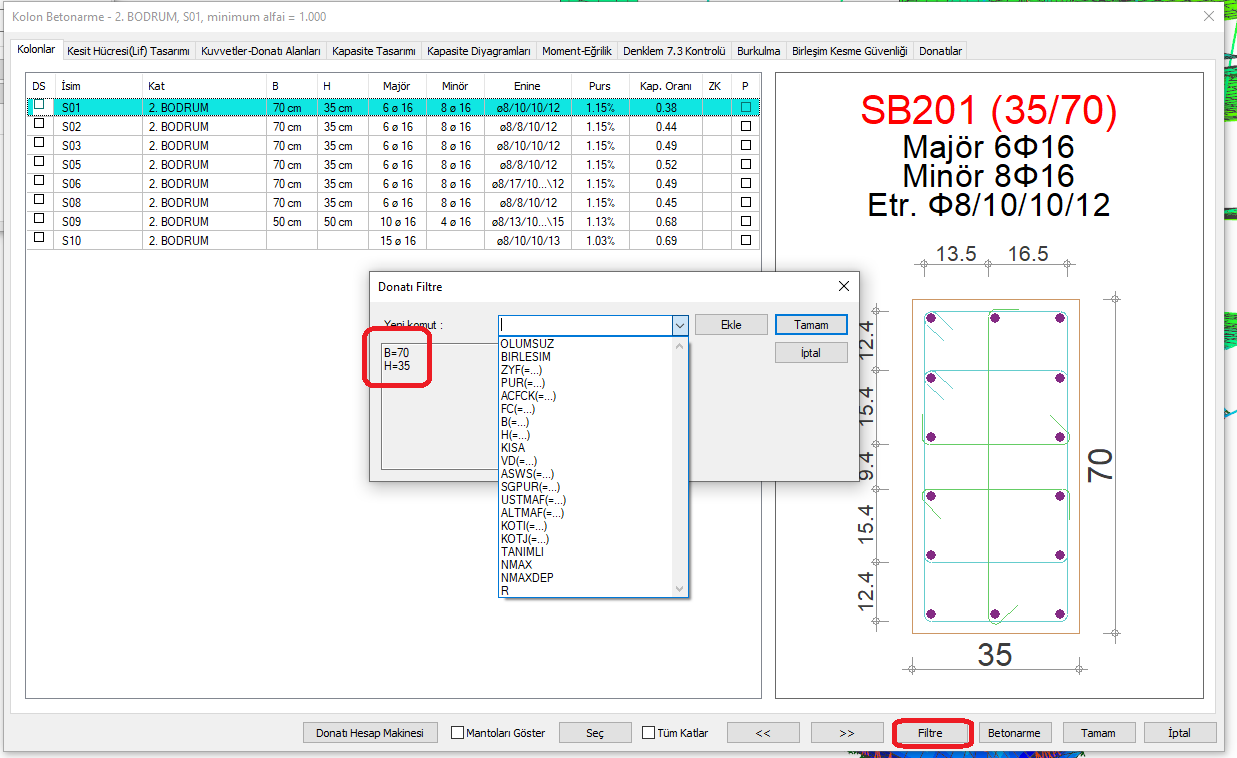This screenshot has height=758, width=1237.
Task: Close the Donatı Filtre dialog
Action: pos(844,286)
